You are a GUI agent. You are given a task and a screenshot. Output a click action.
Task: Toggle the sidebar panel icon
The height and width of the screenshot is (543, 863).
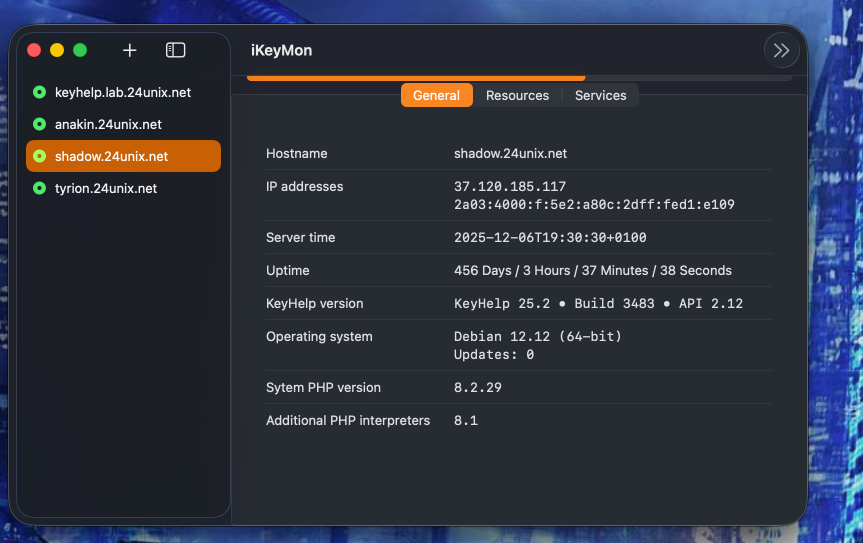click(175, 50)
